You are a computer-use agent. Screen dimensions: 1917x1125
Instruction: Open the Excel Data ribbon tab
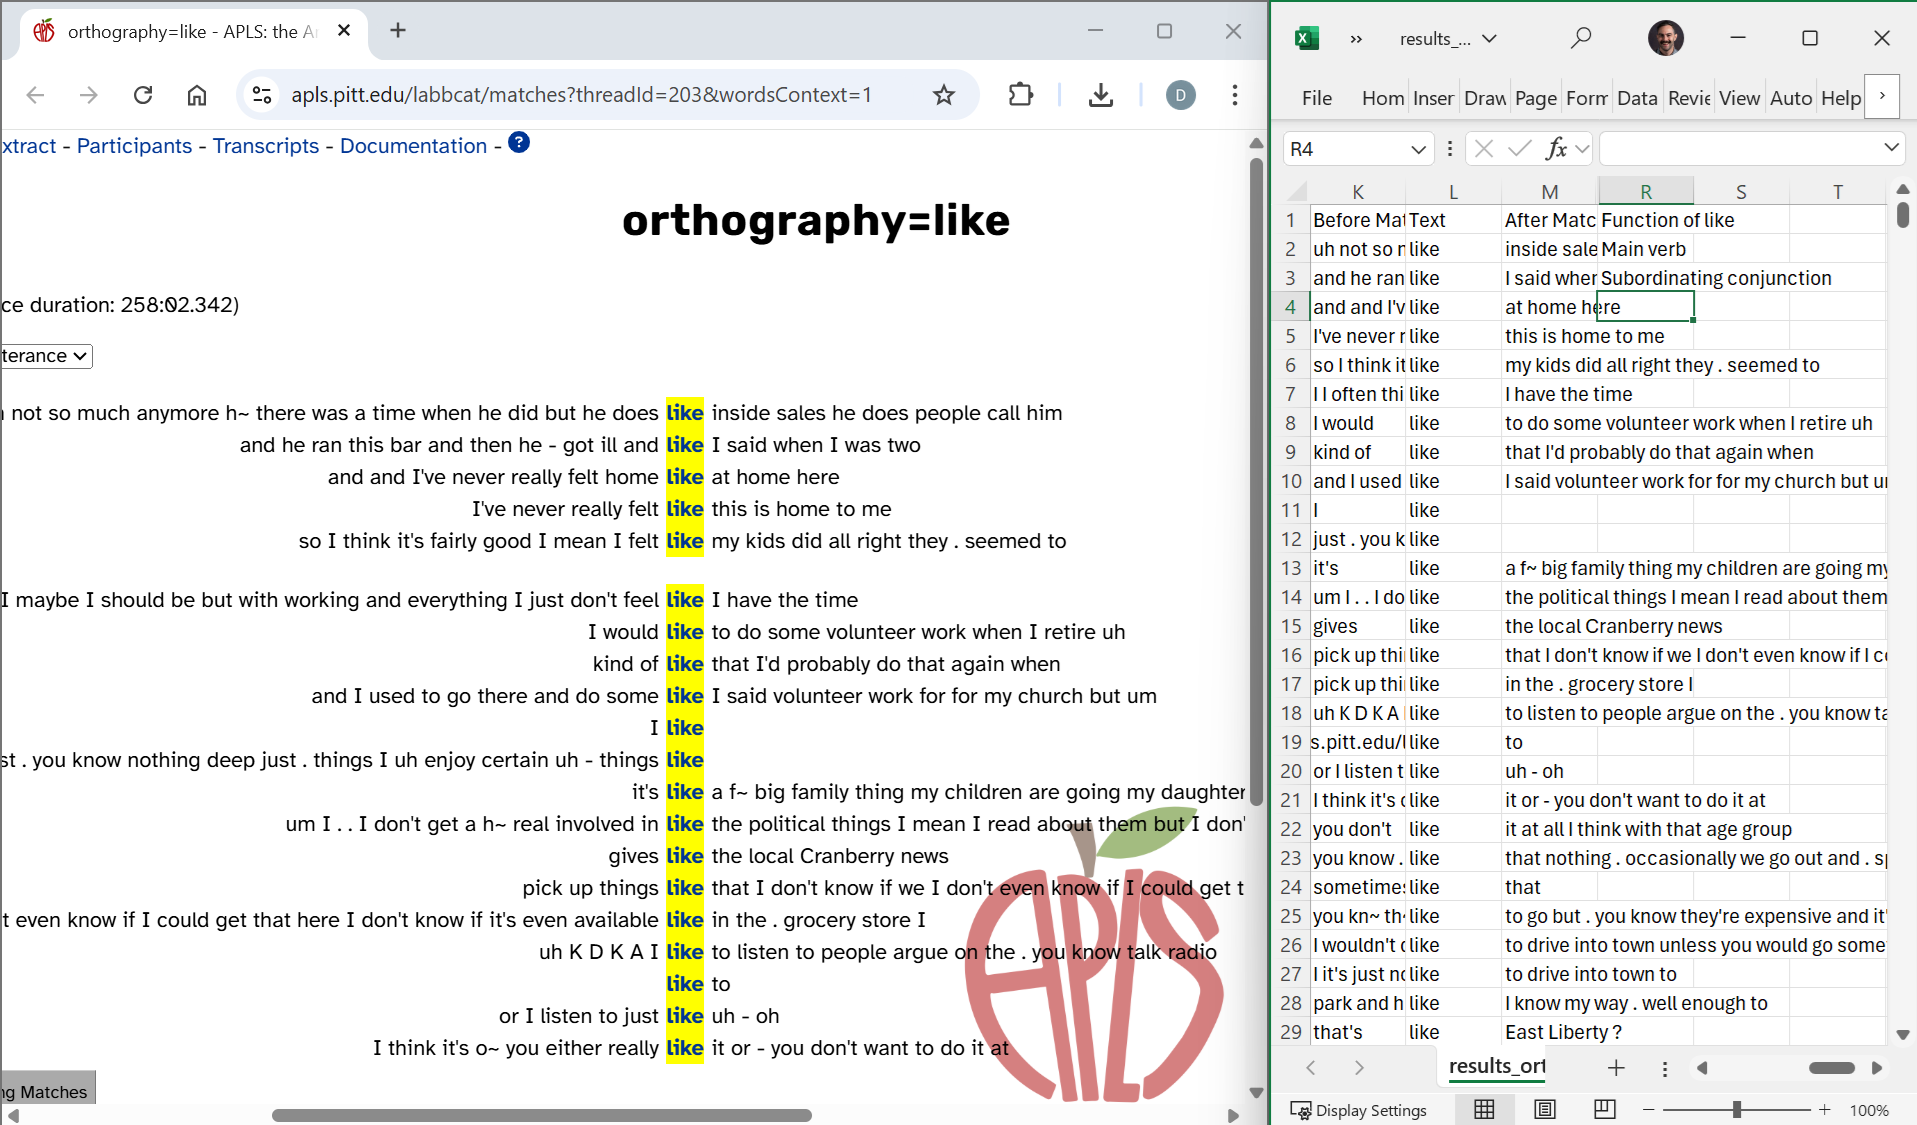pyautogui.click(x=1636, y=98)
